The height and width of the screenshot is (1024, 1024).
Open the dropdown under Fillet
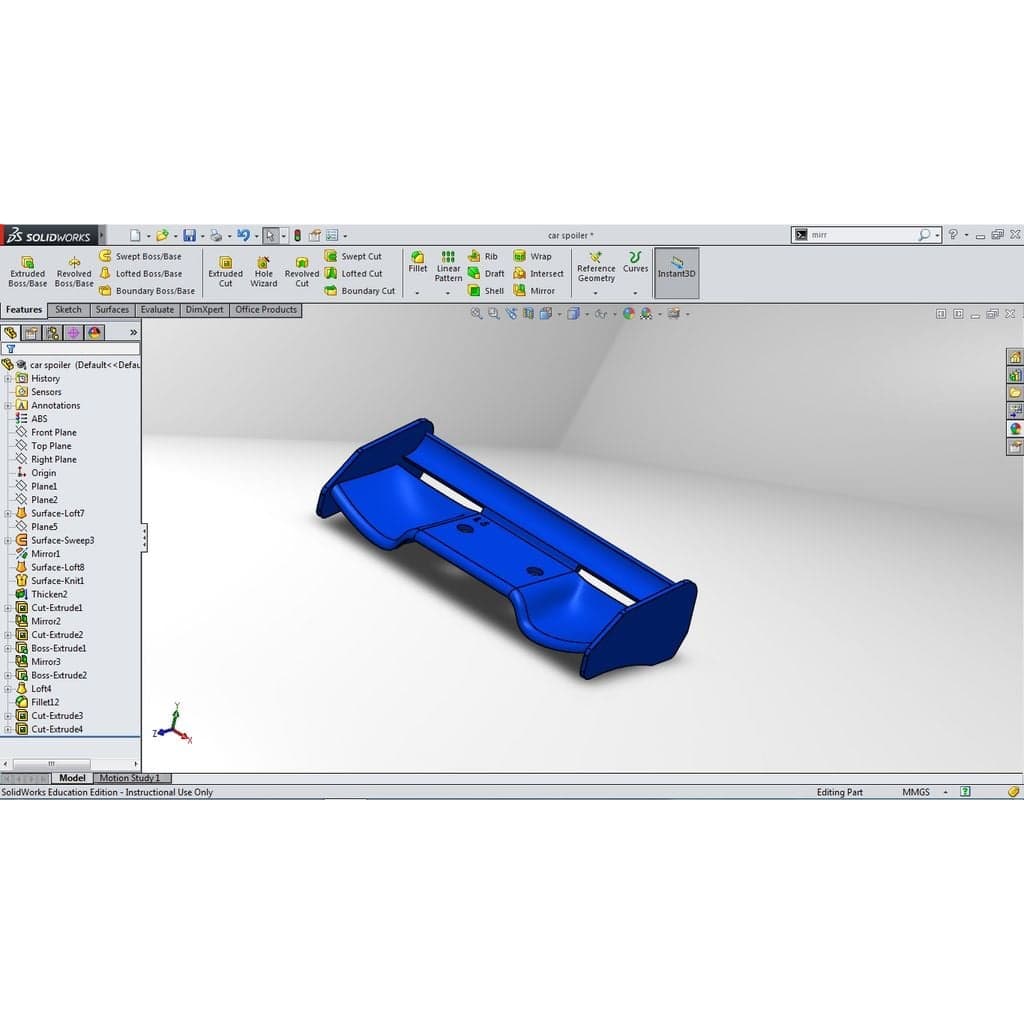(417, 293)
